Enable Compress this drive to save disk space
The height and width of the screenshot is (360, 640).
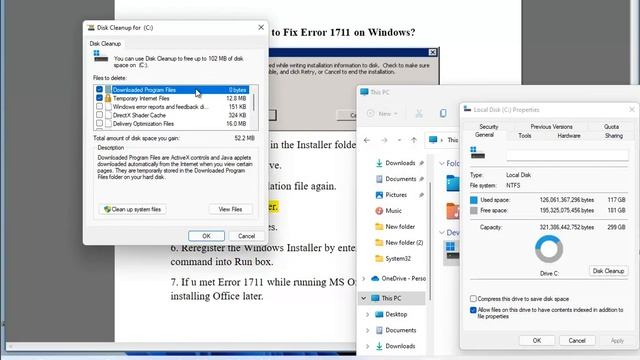coord(473,299)
